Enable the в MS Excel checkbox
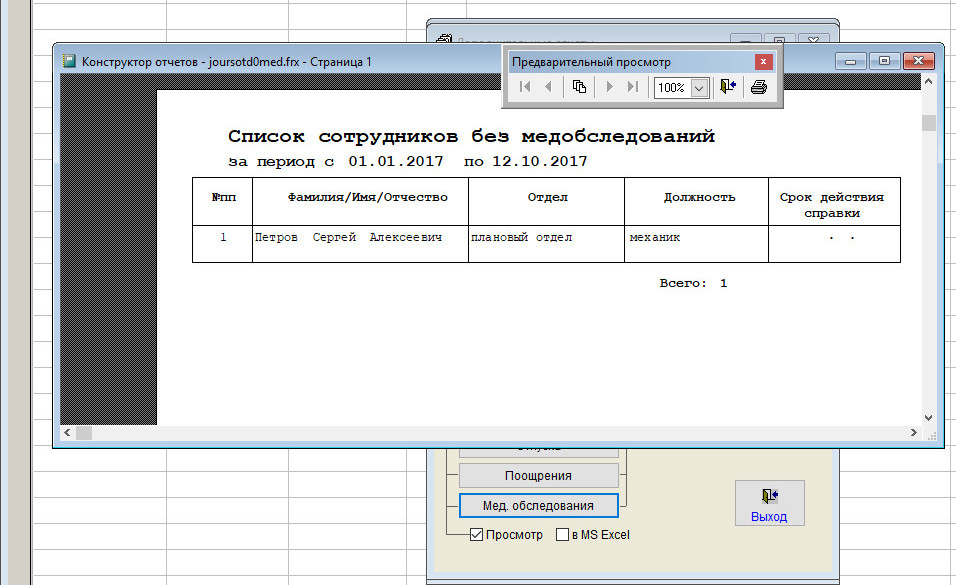This screenshot has height=585, width=956. point(562,535)
